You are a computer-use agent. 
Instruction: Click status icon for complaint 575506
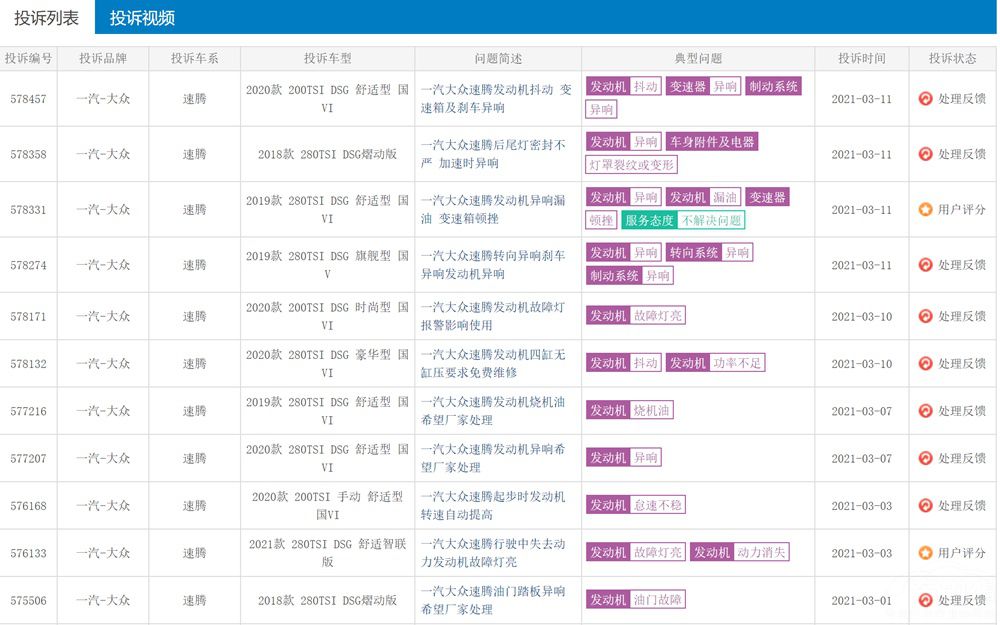click(925, 600)
